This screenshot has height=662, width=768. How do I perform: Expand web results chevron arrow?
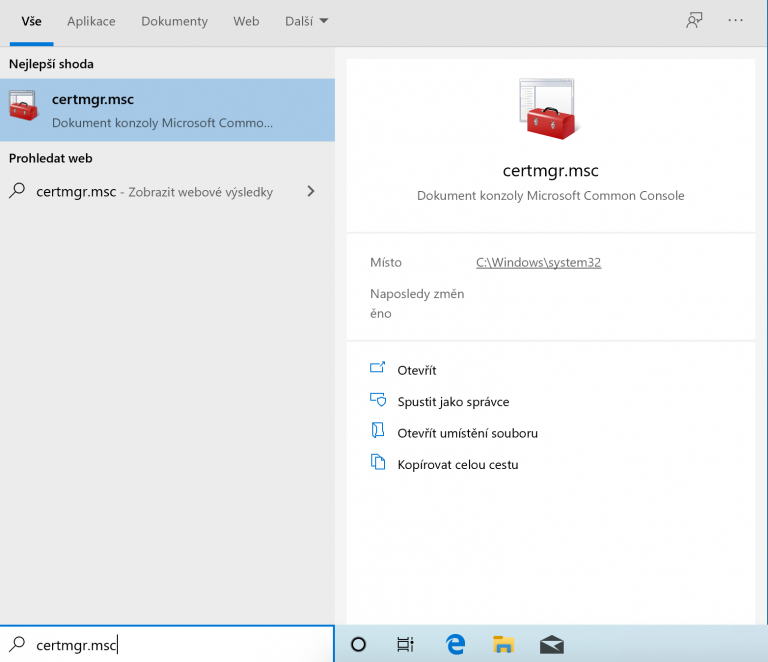click(311, 191)
